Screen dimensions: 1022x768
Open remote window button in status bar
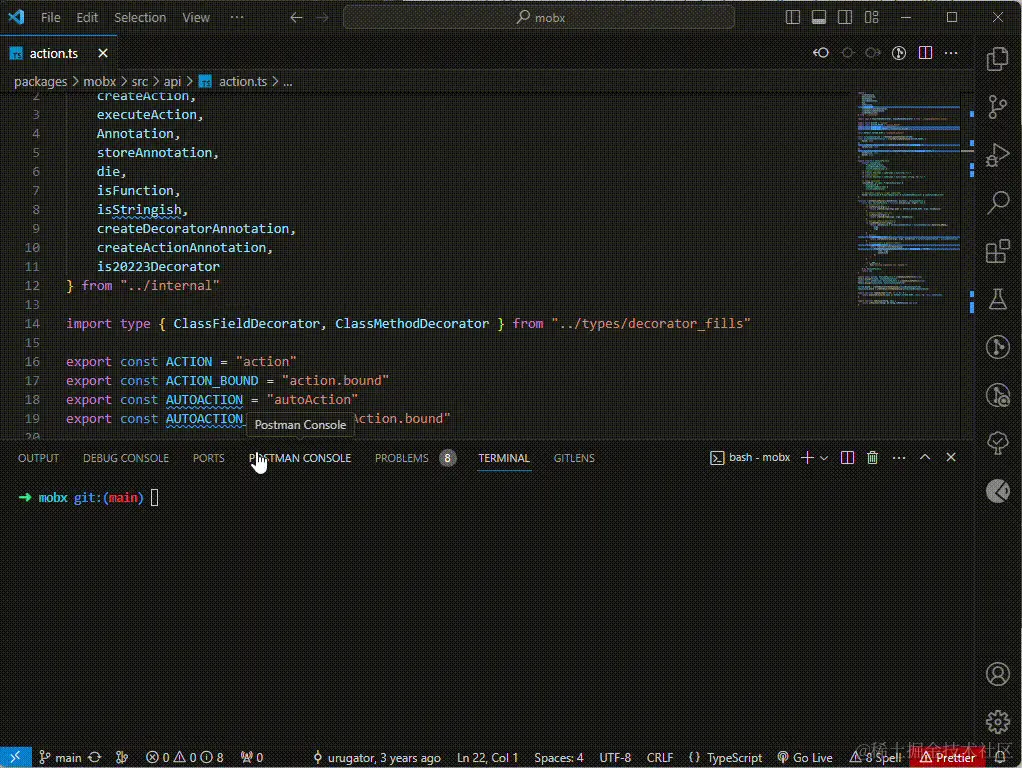16,757
